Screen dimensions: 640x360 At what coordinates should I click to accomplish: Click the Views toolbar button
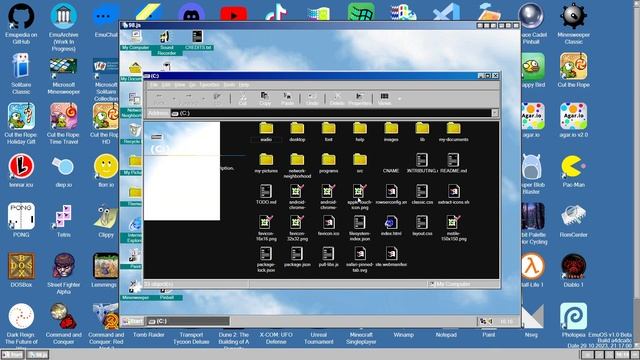pyautogui.click(x=384, y=99)
